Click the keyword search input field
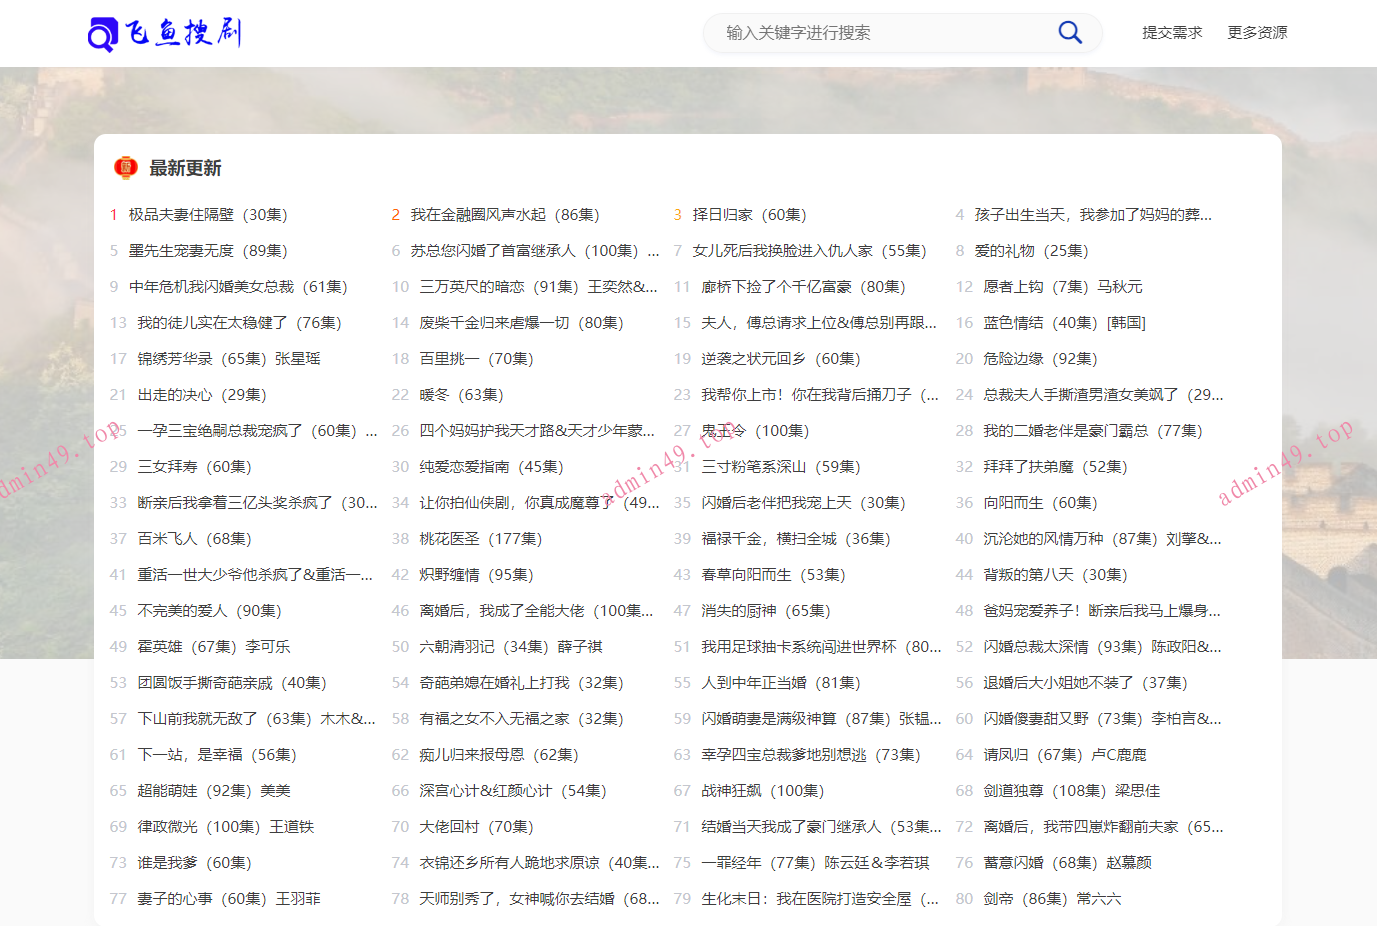 tap(880, 33)
